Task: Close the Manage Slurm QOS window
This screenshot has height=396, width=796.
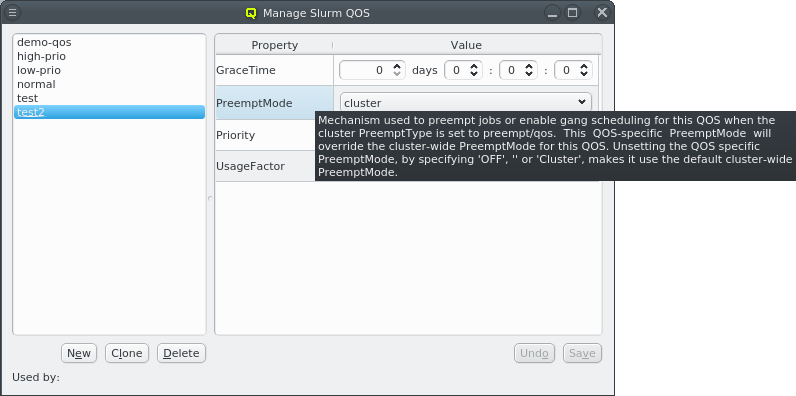Action: click(602, 13)
